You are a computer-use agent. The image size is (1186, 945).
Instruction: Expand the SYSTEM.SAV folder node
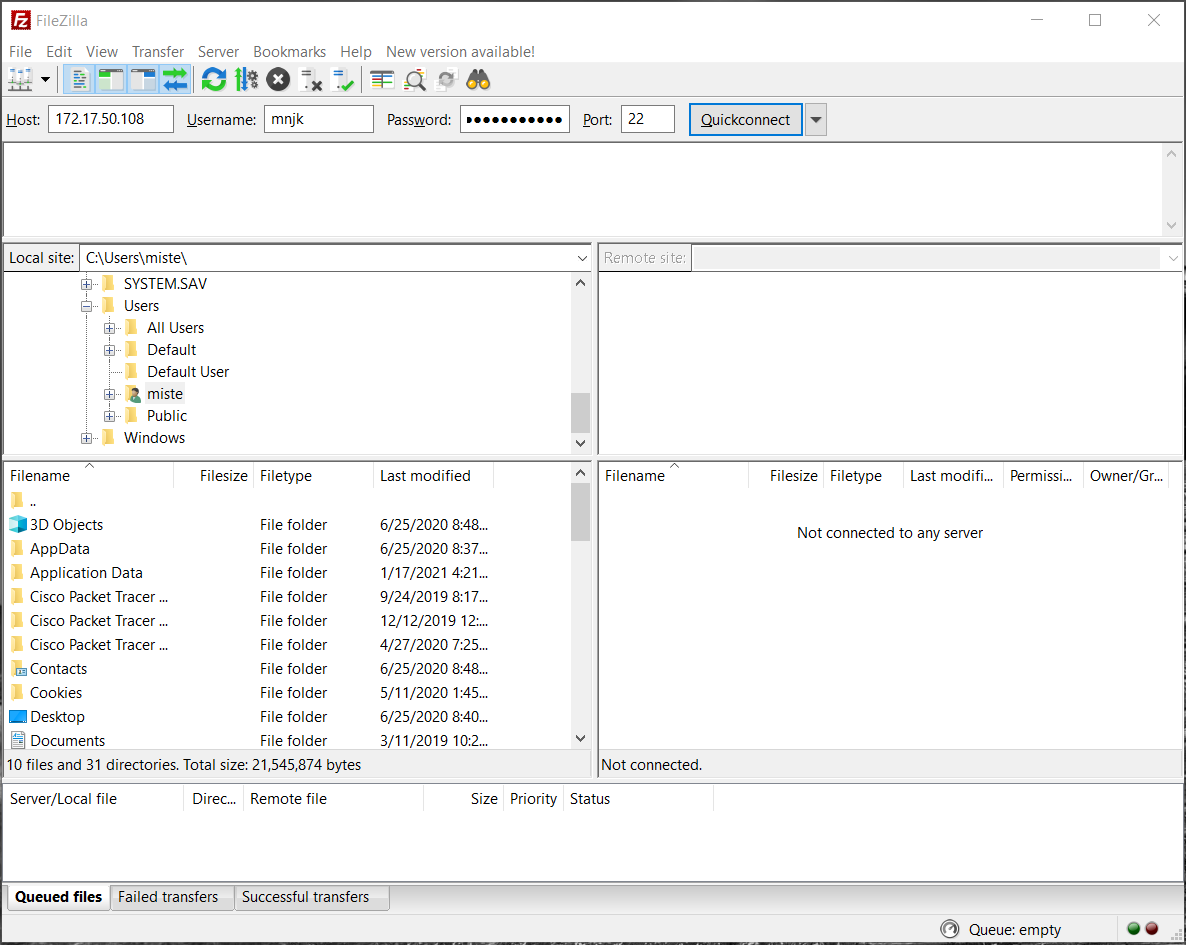tap(86, 284)
